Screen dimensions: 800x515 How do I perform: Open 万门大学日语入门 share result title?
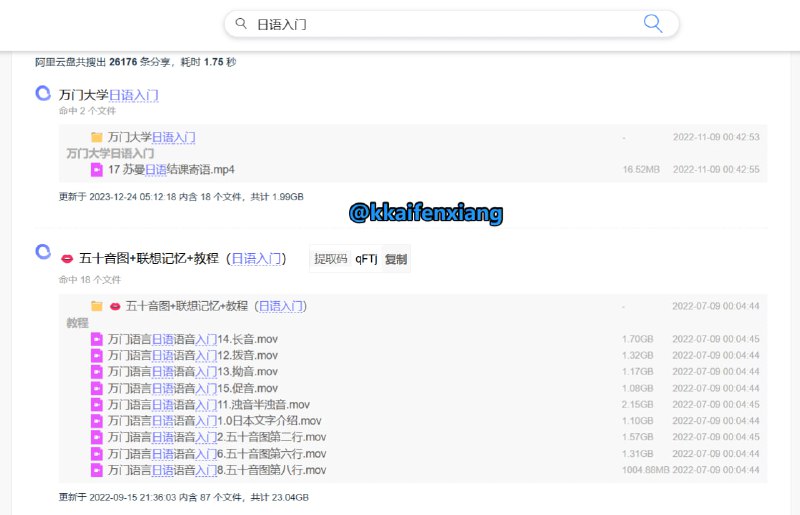pyautogui.click(x=108, y=96)
